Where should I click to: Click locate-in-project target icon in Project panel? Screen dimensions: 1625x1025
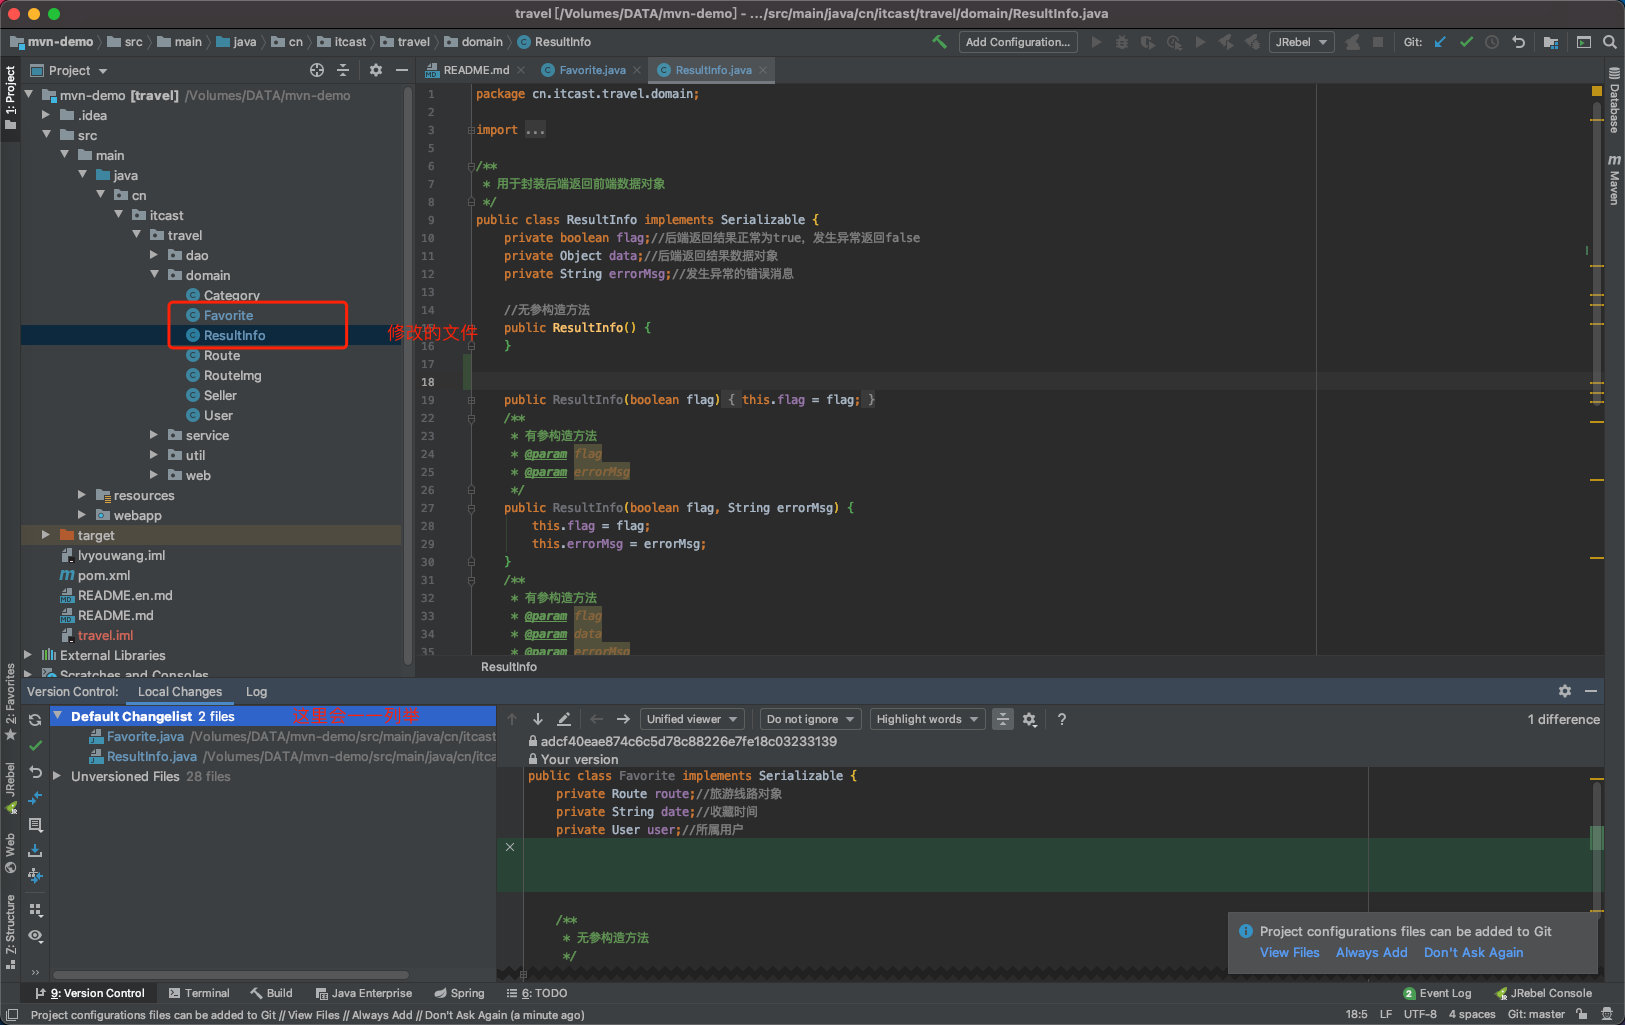point(317,70)
